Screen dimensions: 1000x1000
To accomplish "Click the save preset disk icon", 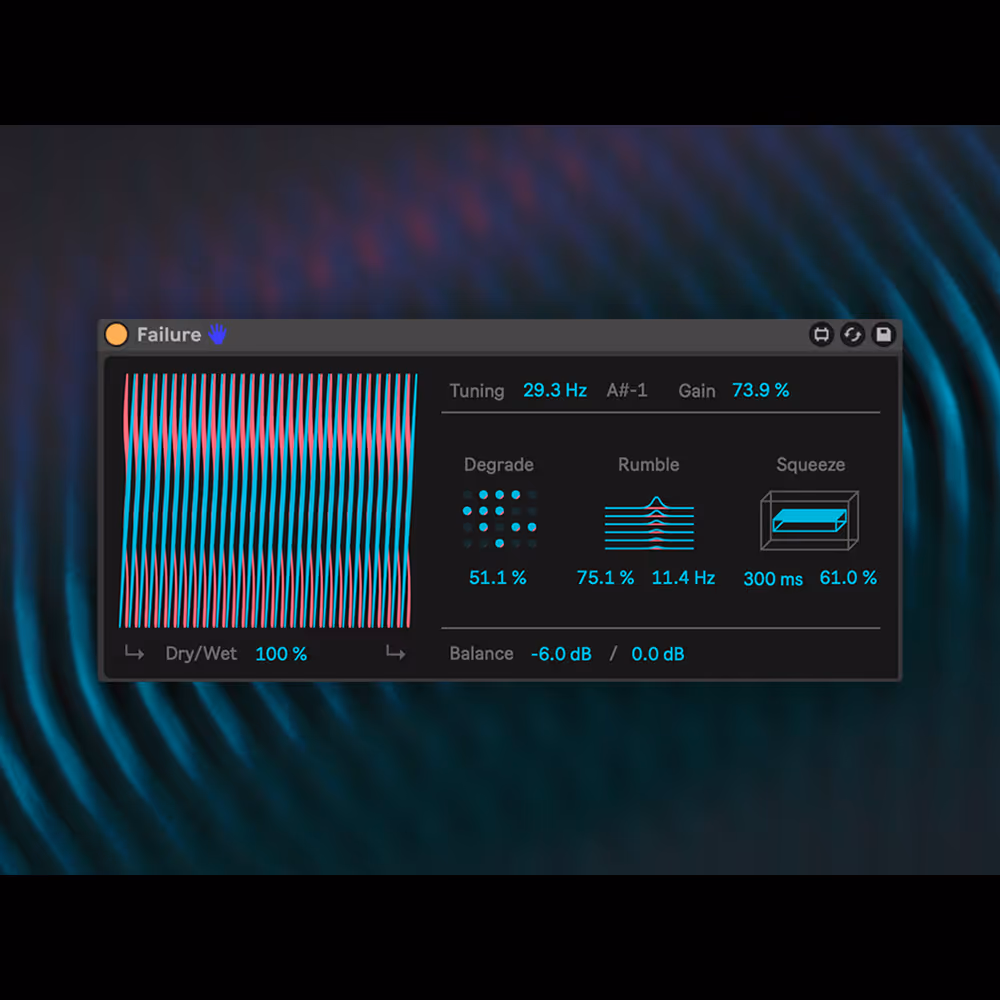I will [883, 335].
